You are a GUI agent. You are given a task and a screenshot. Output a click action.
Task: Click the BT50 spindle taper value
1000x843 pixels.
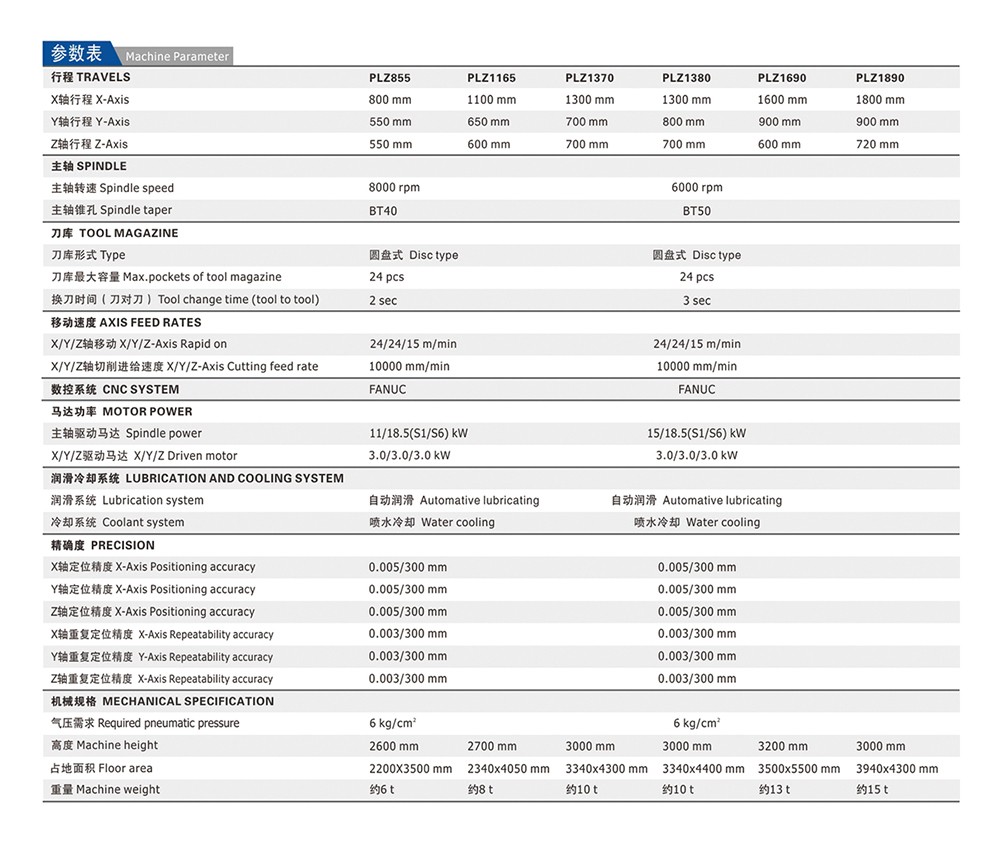pos(696,211)
